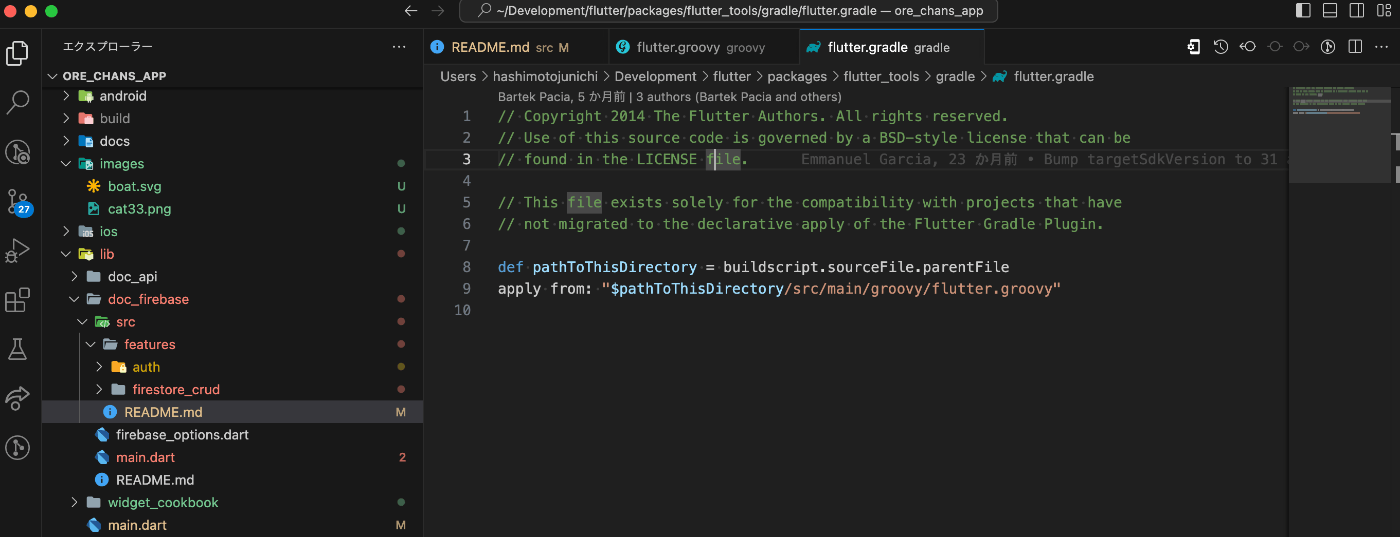1400x537 pixels.
Task: Go forward using the right navigation arrow
Action: [437, 11]
